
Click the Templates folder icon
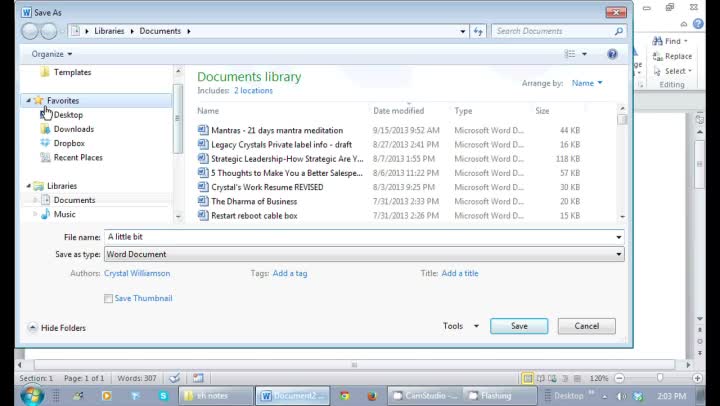45,72
